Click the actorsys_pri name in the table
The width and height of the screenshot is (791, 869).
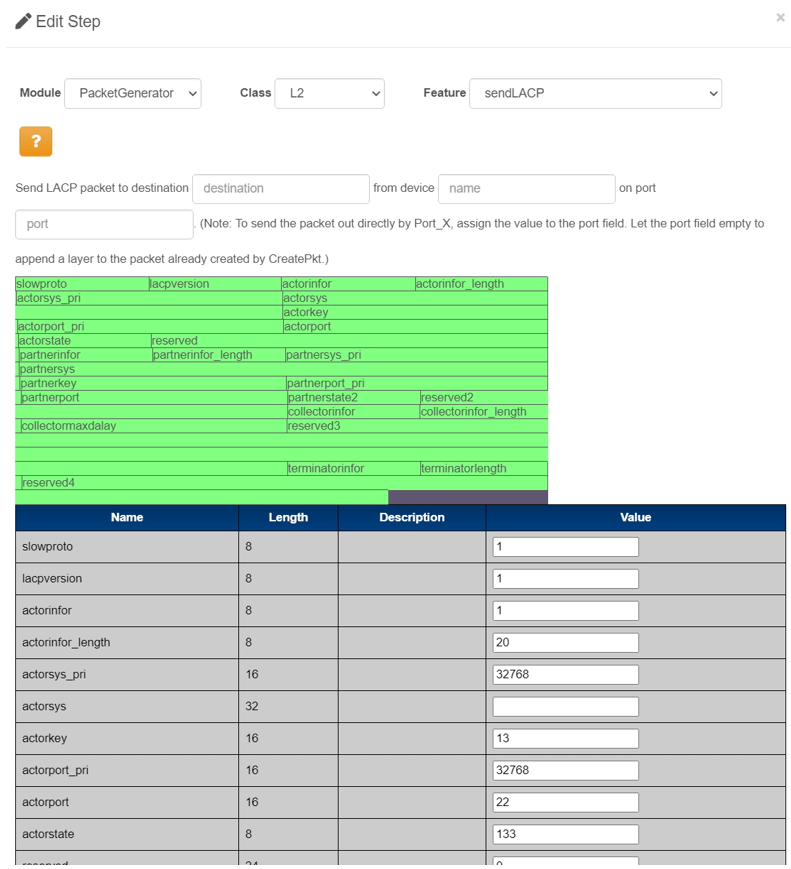tap(54, 674)
